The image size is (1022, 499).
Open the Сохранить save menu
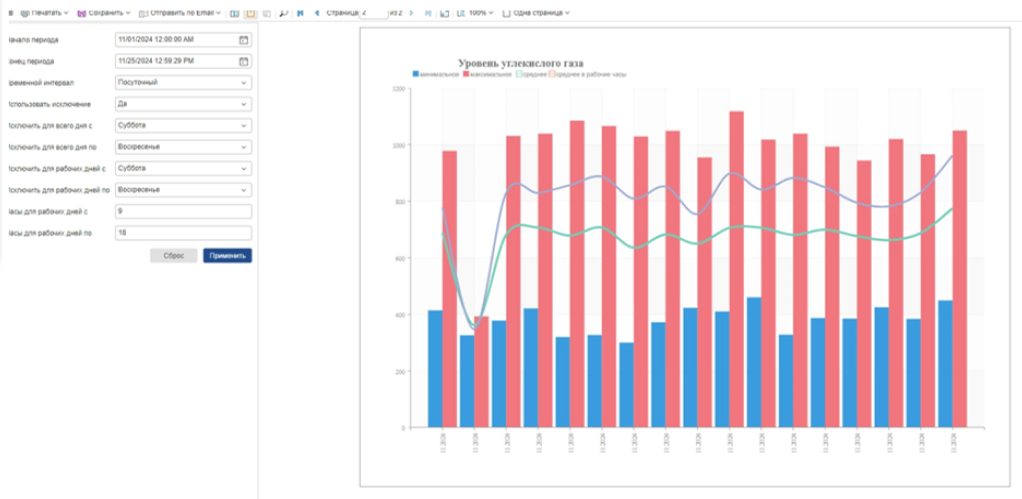pyautogui.click(x=104, y=13)
